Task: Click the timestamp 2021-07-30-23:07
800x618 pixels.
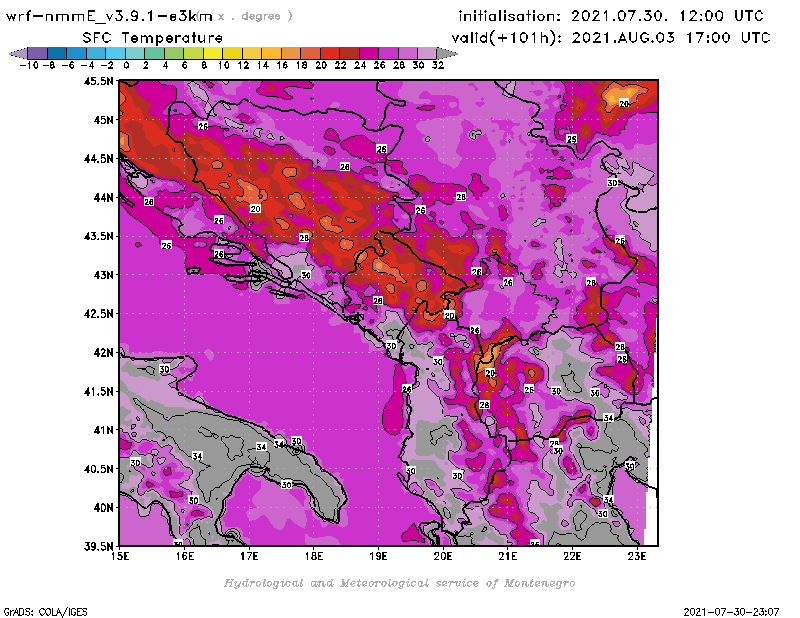Action: click(731, 612)
